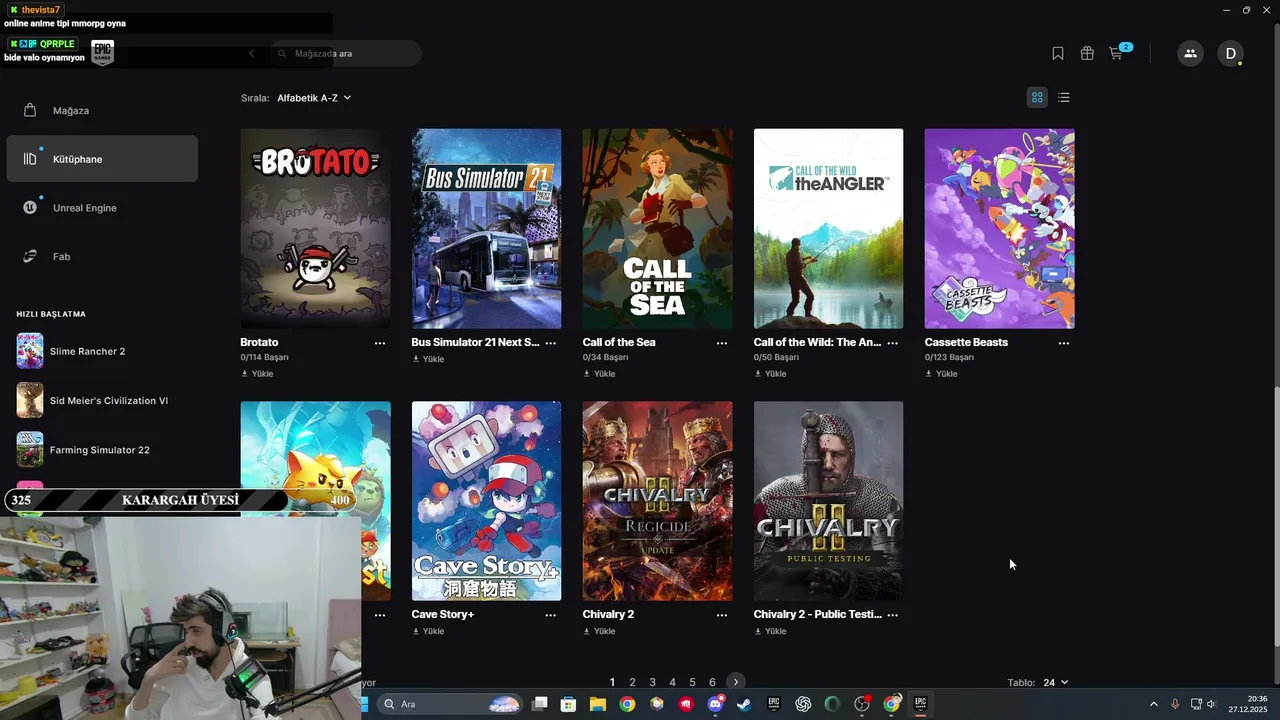Viewport: 1280px width, 720px height.
Task: Go to library page 2
Action: [x=632, y=682]
